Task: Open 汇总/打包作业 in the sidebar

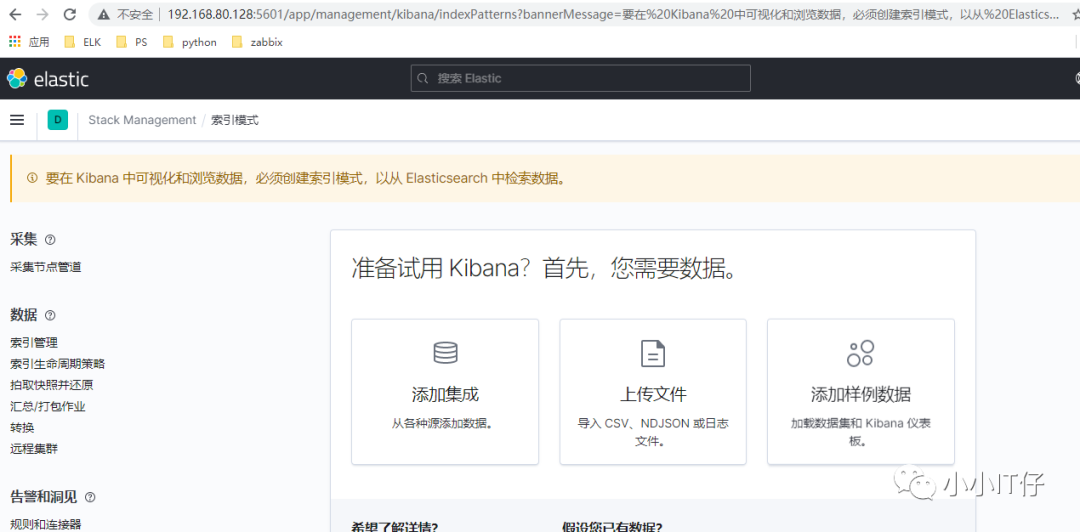Action: point(48,407)
